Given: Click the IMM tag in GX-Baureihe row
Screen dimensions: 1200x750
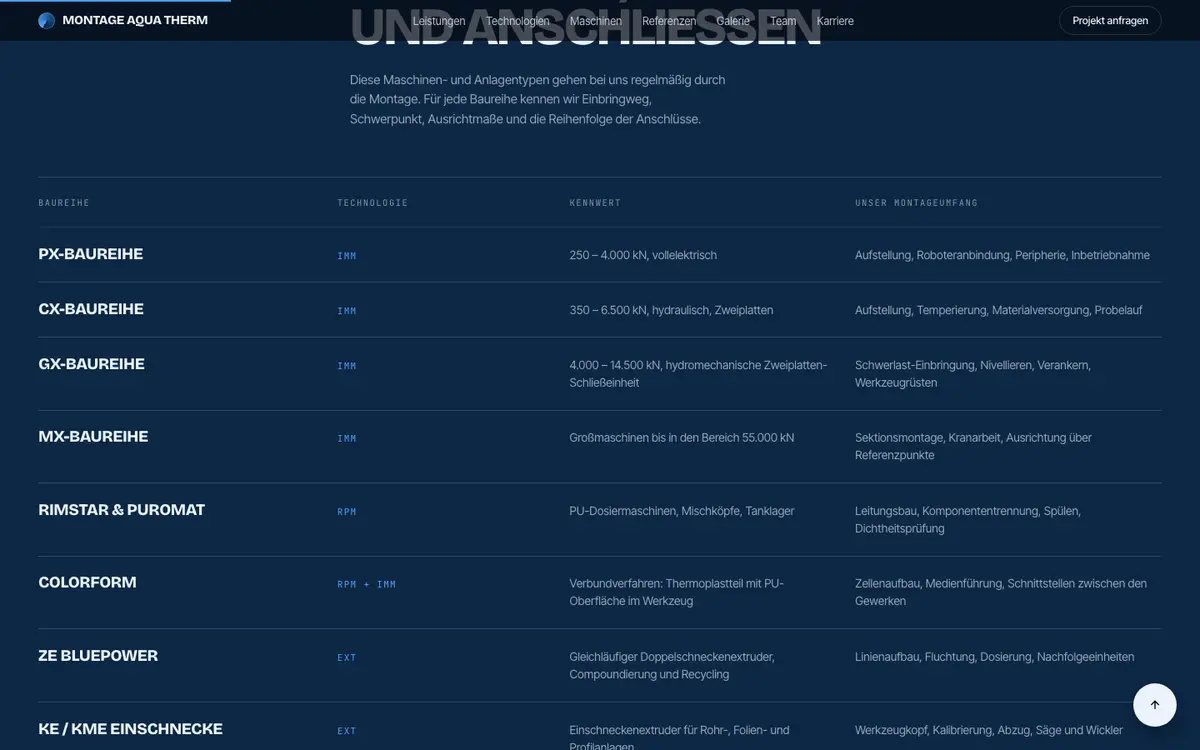Looking at the screenshot, I should point(347,366).
